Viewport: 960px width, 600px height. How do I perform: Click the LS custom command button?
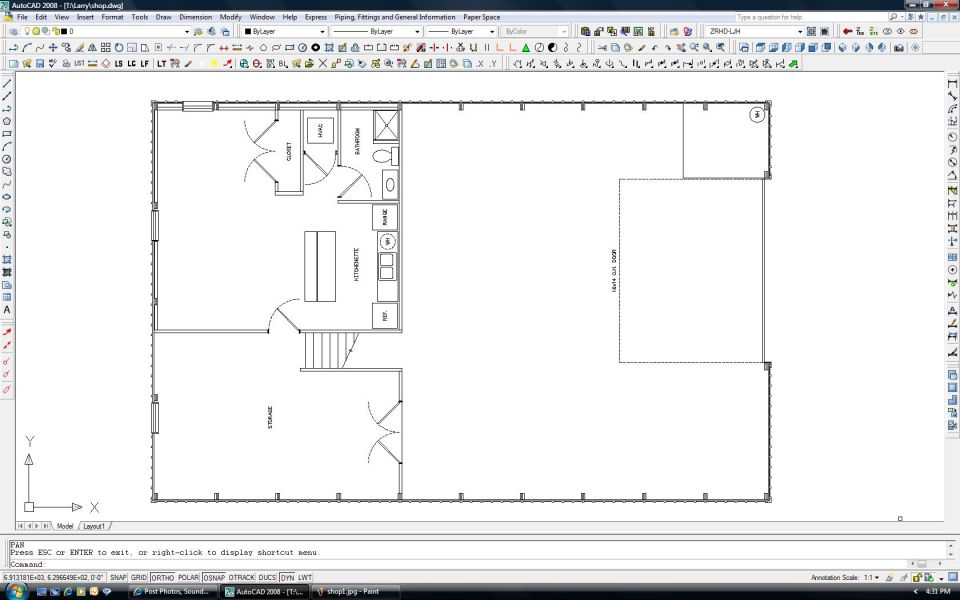coord(119,63)
